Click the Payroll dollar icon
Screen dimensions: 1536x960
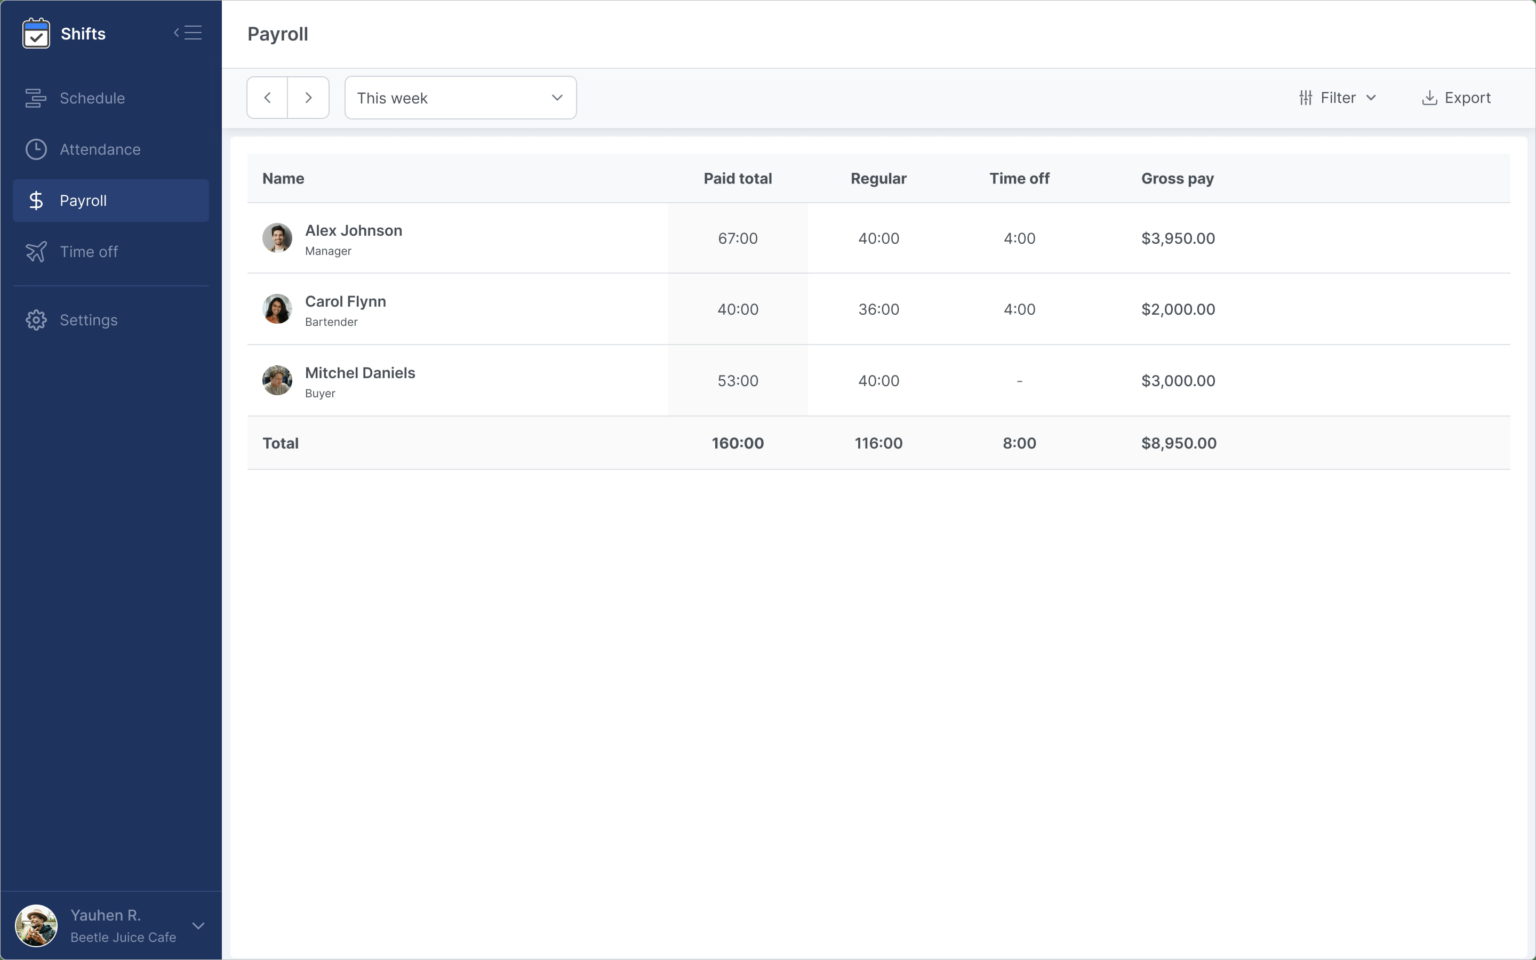[x=36, y=200]
